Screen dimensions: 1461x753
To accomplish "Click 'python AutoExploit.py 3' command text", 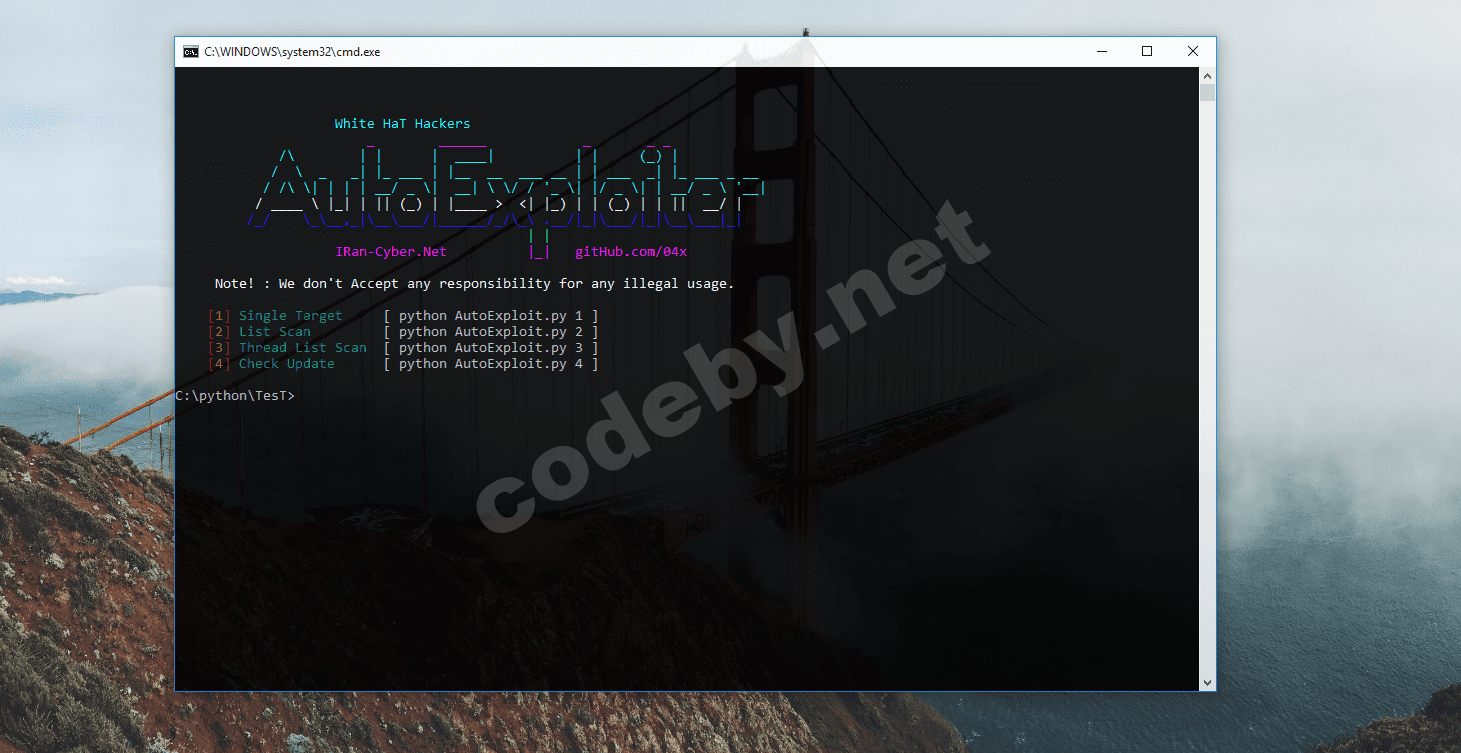I will click(490, 348).
